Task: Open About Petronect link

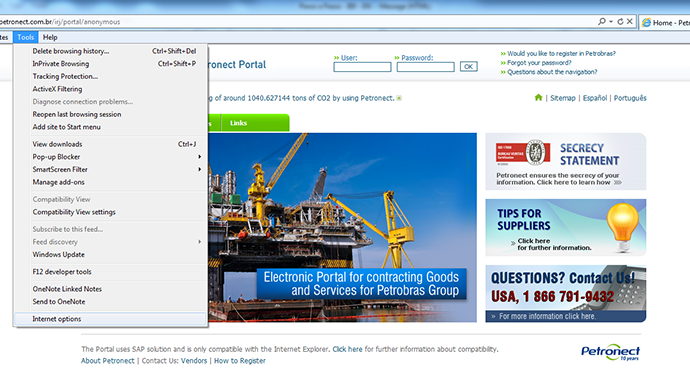Action: point(108,361)
